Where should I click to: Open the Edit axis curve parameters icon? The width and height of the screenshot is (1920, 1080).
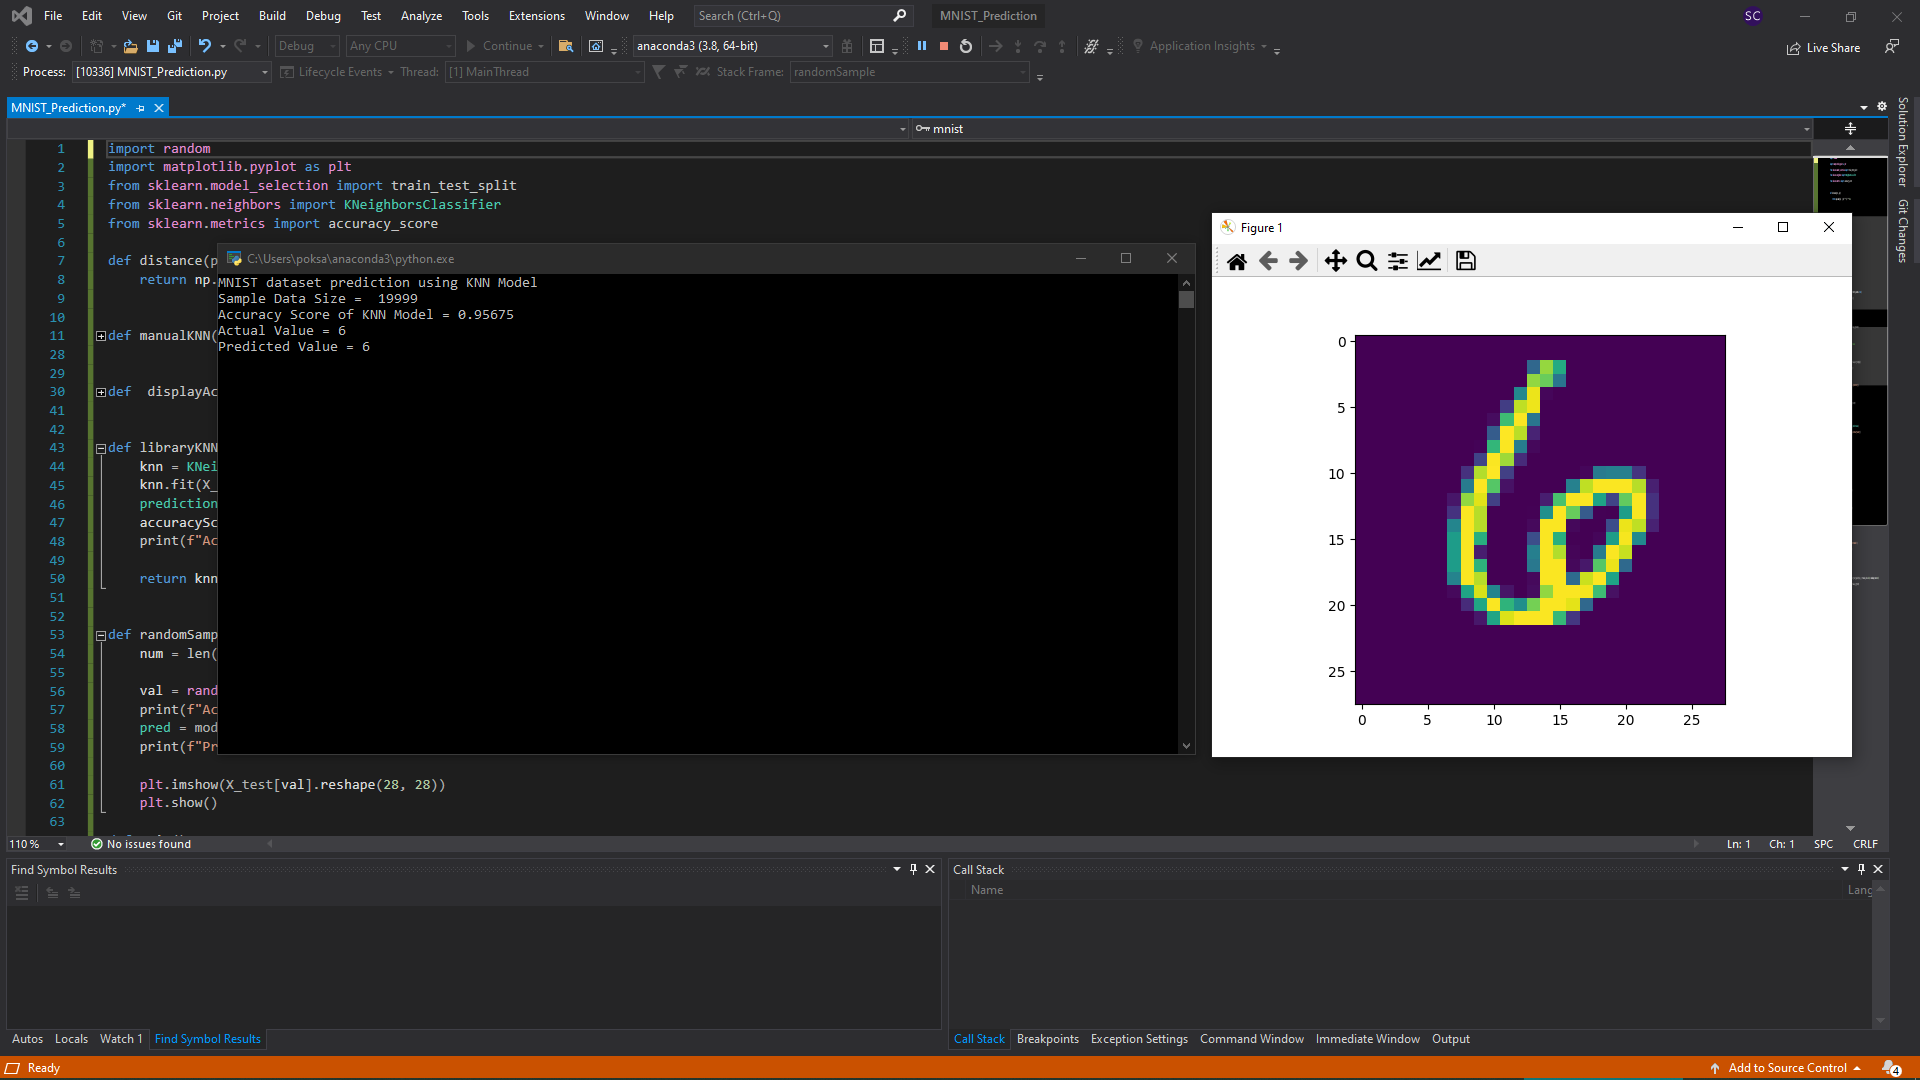pos(1429,261)
